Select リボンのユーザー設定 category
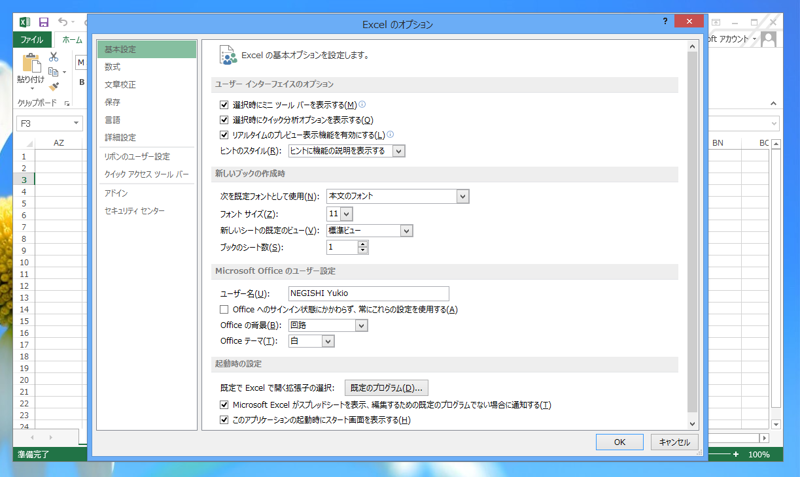The height and width of the screenshot is (477, 800). (x=146, y=157)
